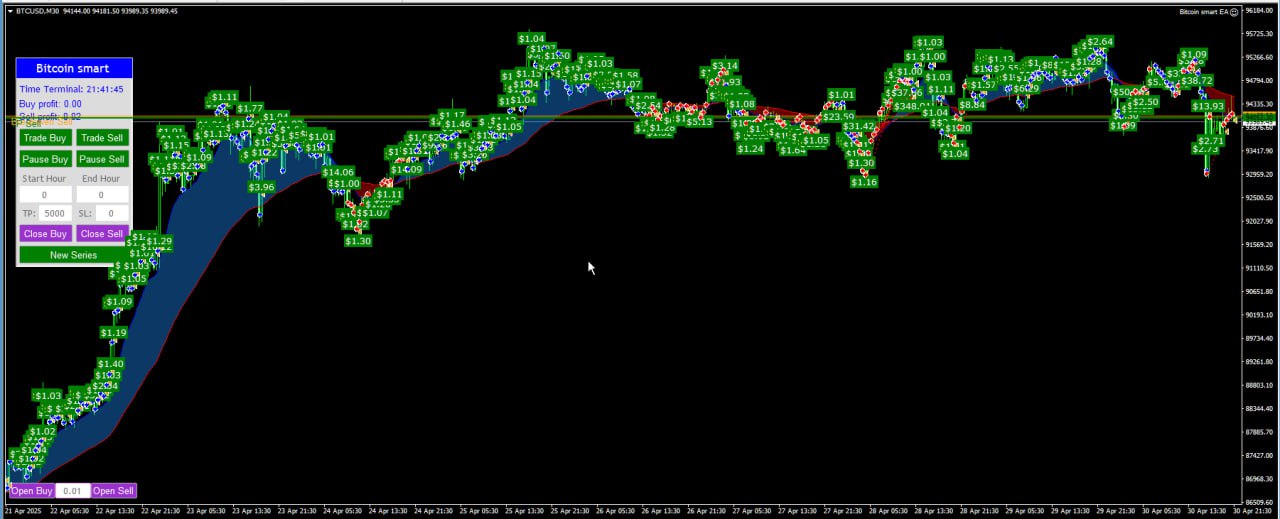The height and width of the screenshot is (519, 1280).
Task: Click the Time Terminal 21:41:45 readout
Action: point(72,89)
